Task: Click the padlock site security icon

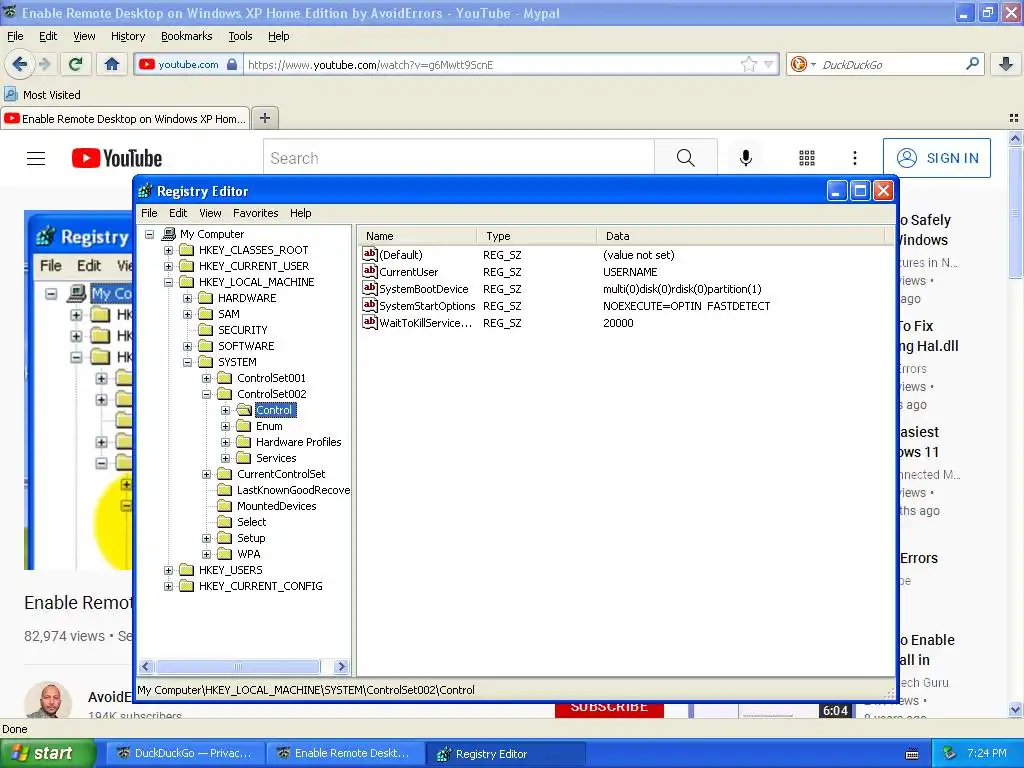Action: [x=232, y=64]
